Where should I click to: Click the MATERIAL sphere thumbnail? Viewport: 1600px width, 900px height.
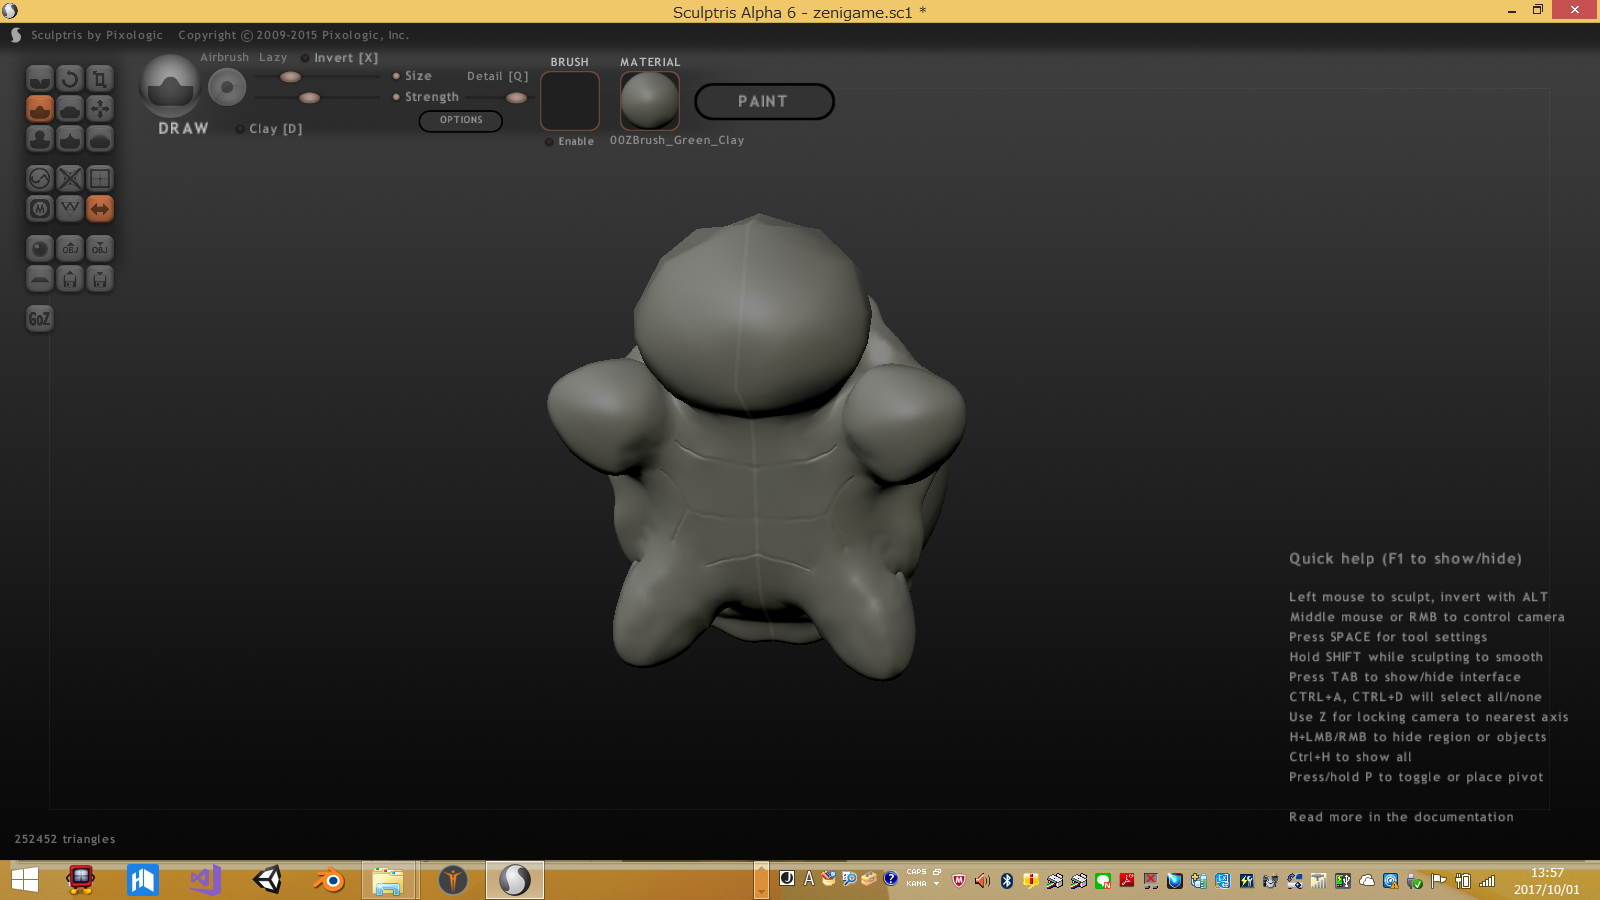(650, 101)
